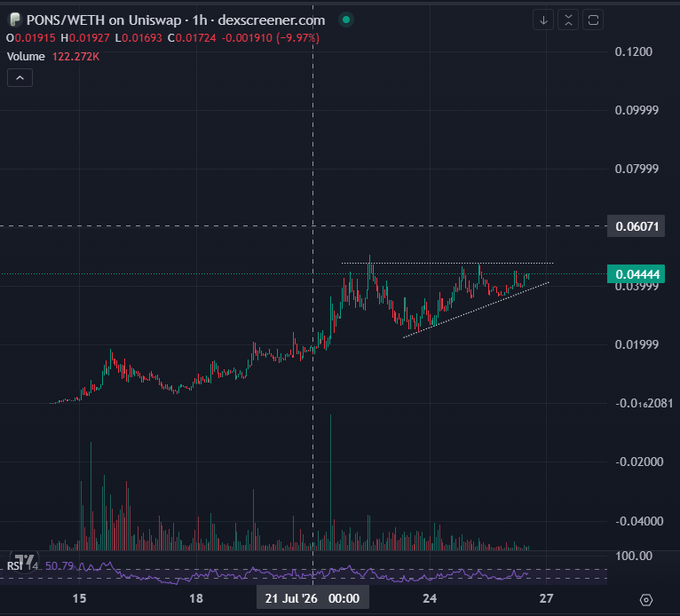Open chart settings gear at bottom right
Image resolution: width=680 pixels, height=616 pixels.
(x=646, y=600)
